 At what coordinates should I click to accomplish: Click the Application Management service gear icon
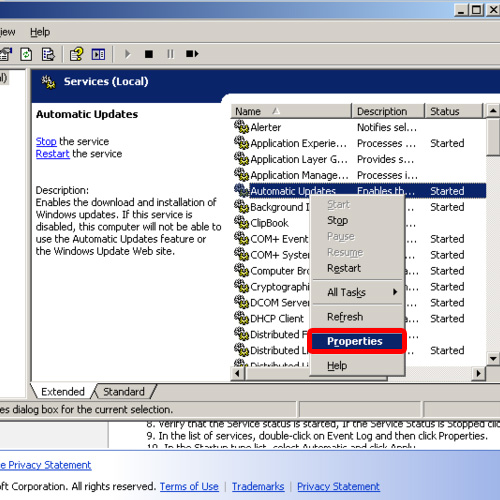(241, 174)
